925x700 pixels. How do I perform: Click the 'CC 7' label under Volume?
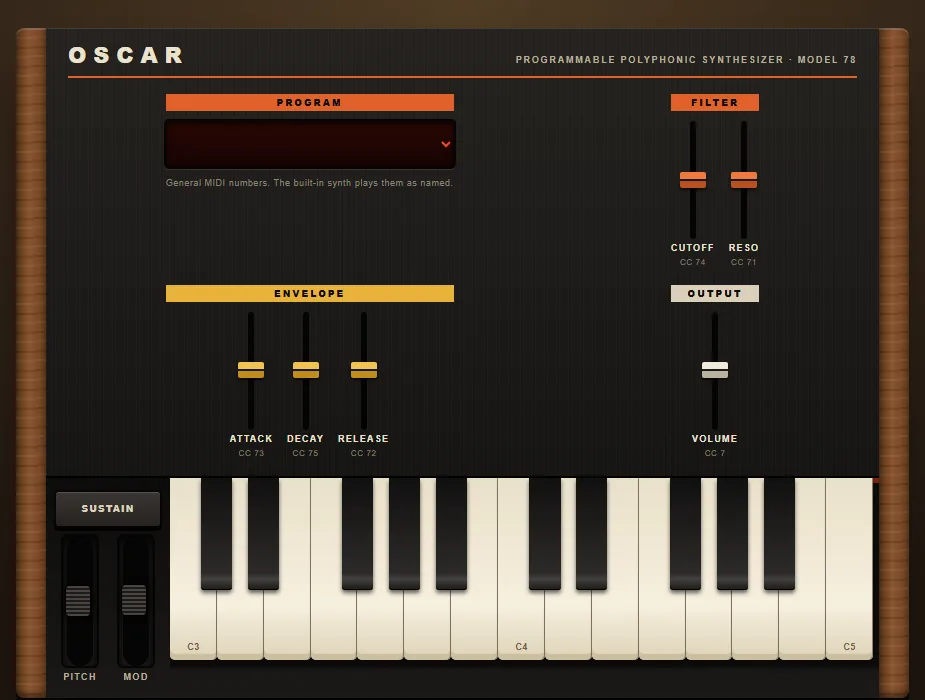coord(715,453)
